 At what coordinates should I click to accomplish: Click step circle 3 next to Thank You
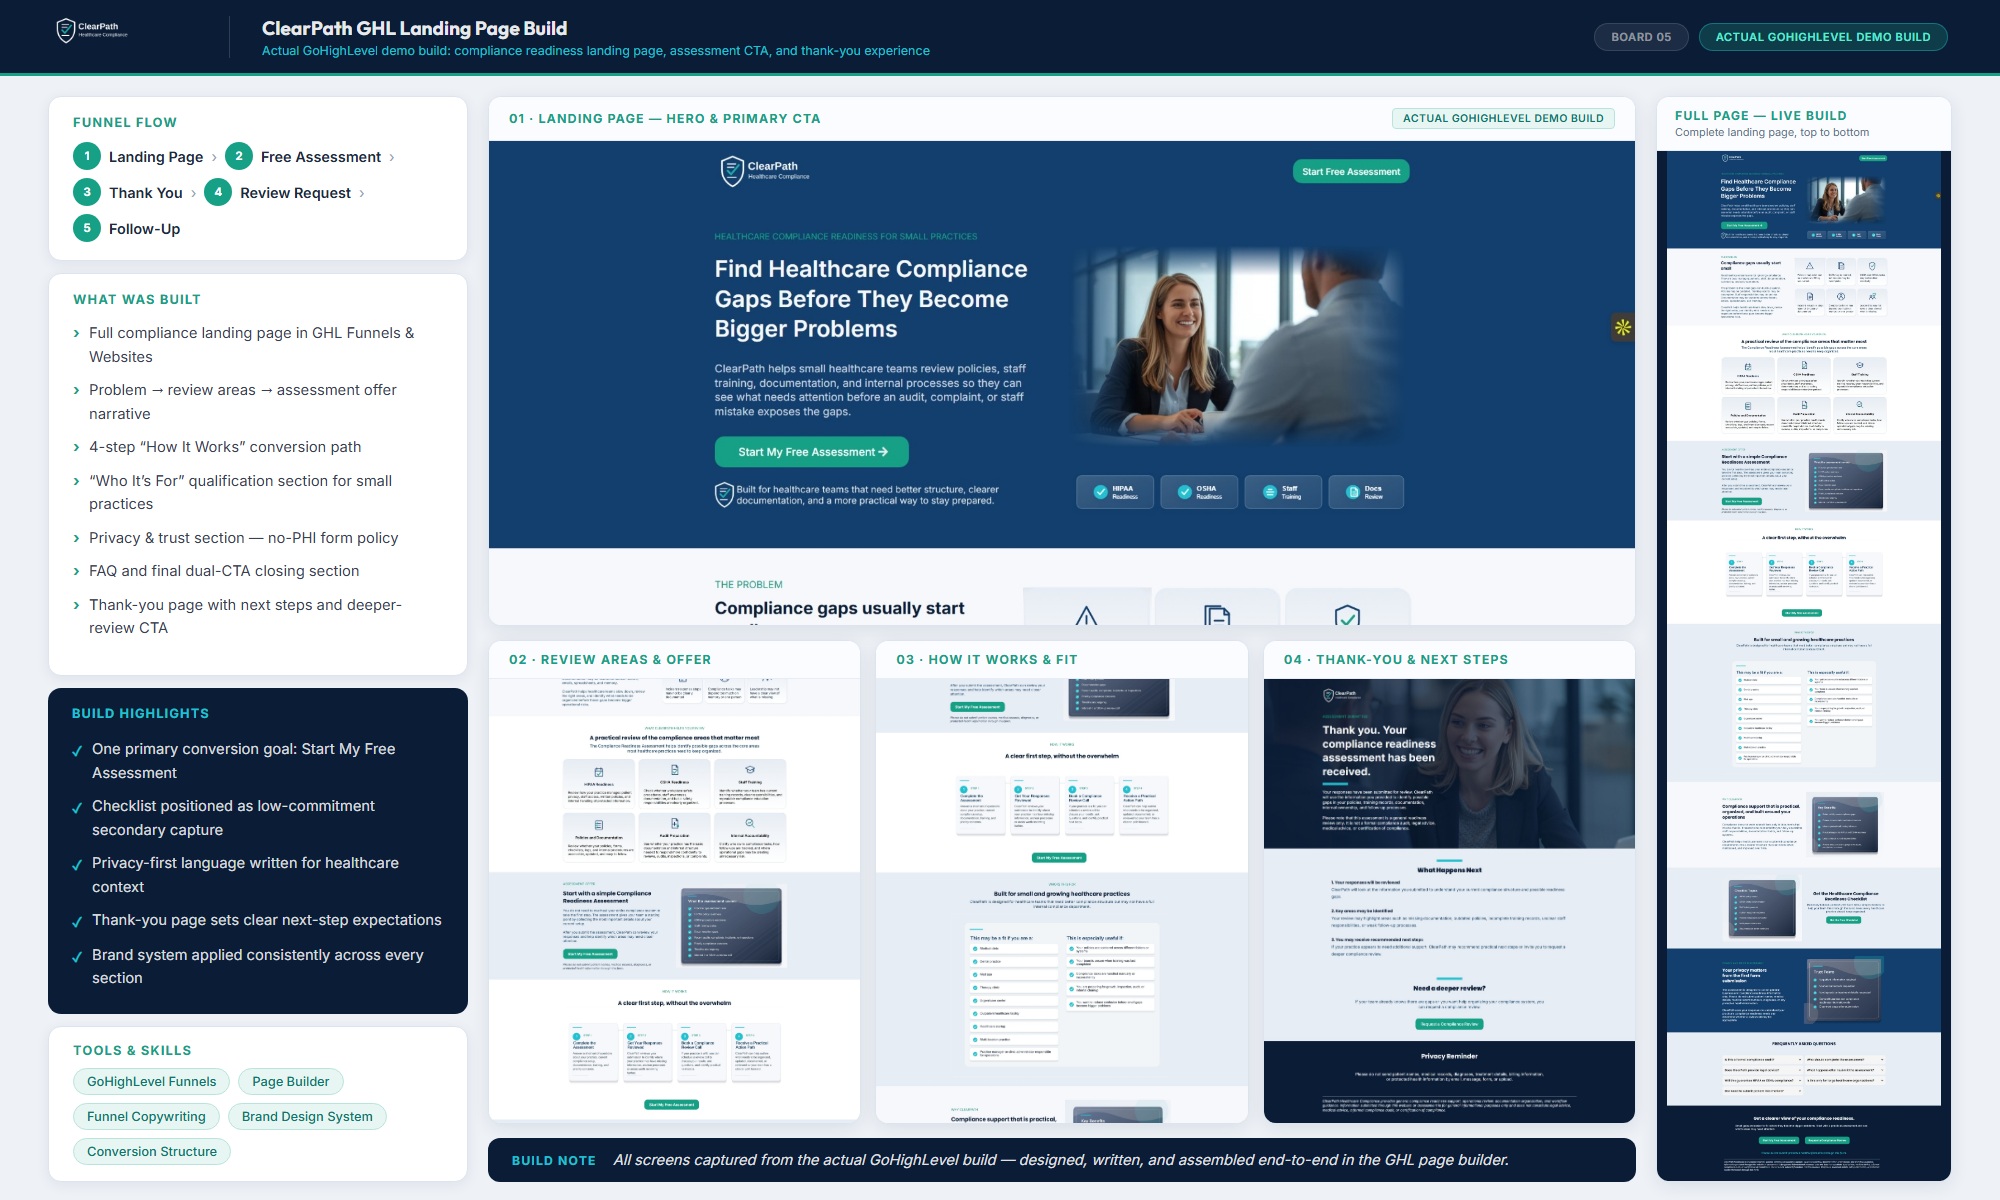tap(87, 192)
